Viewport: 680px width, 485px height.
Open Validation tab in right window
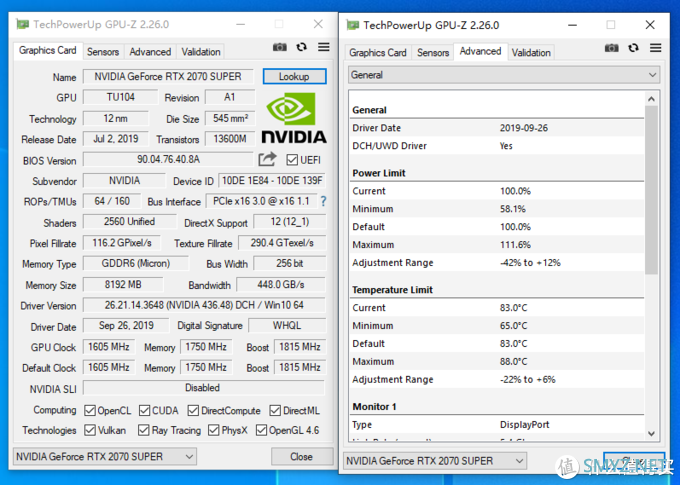pyautogui.click(x=531, y=53)
